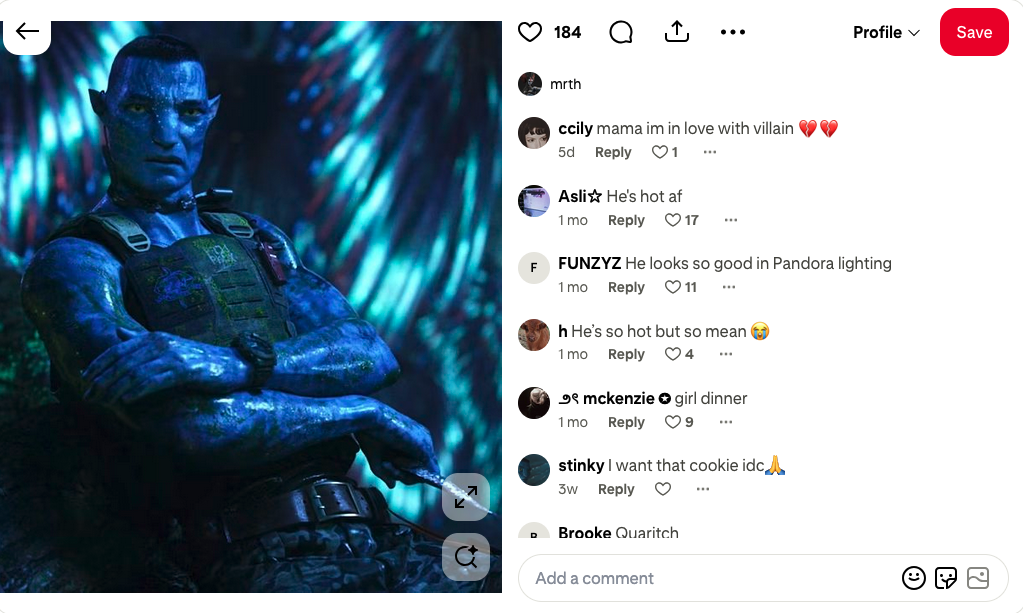Expand the Profile board dropdown

pos(886,33)
